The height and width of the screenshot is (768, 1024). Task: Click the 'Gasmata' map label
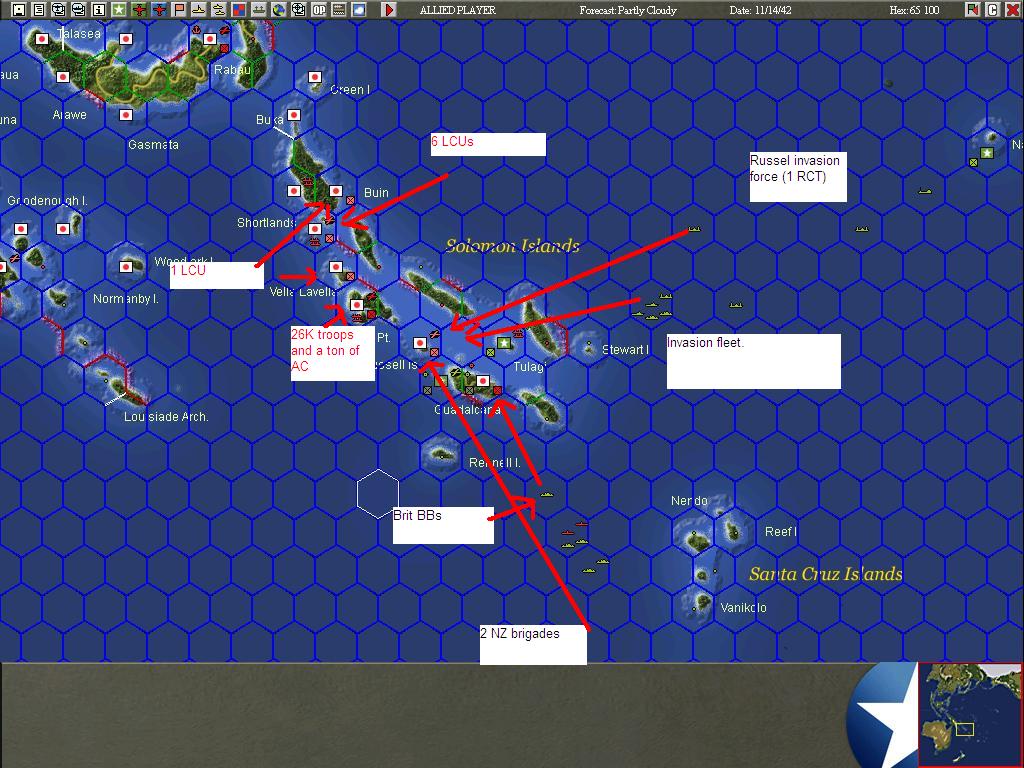[x=153, y=145]
